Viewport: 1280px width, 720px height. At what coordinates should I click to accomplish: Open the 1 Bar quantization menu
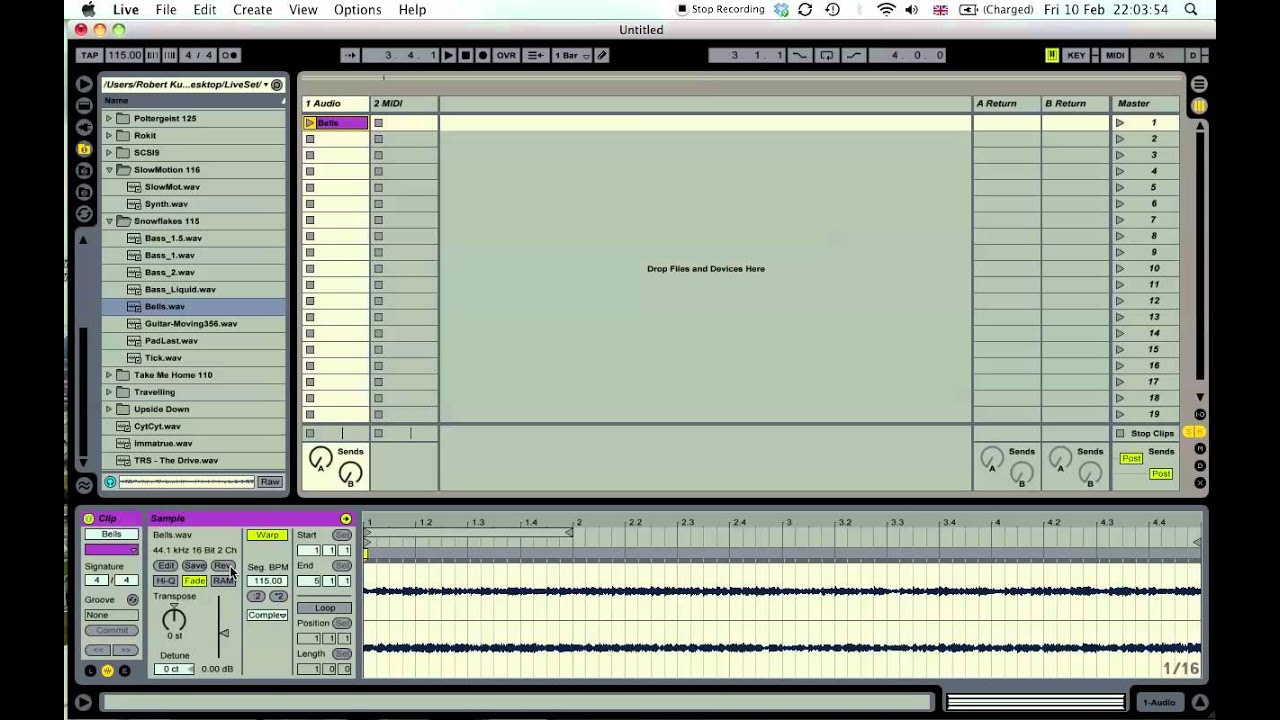[572, 55]
